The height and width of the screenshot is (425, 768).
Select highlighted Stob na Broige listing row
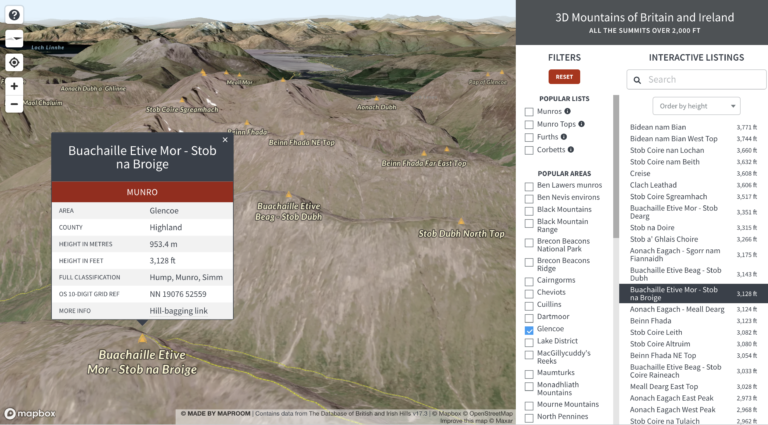point(693,294)
